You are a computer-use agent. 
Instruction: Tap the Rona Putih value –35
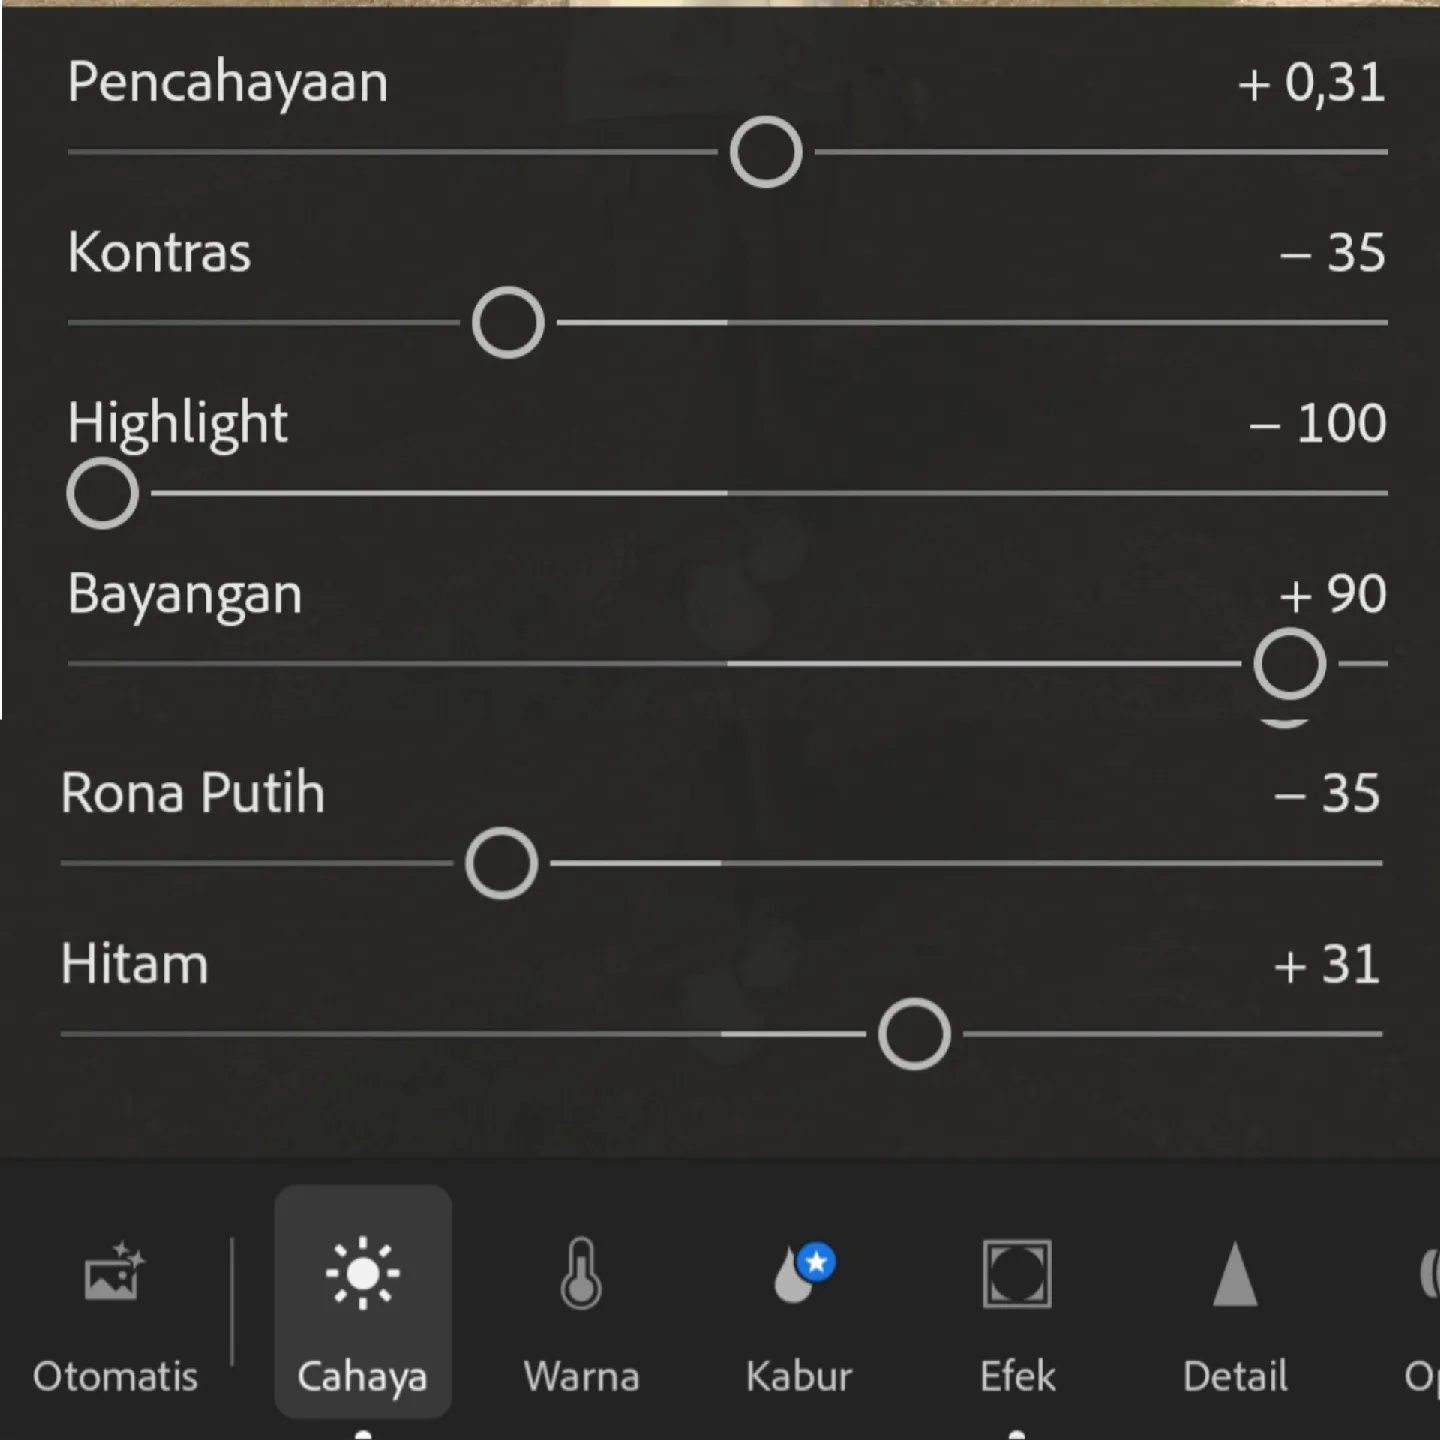point(1327,794)
